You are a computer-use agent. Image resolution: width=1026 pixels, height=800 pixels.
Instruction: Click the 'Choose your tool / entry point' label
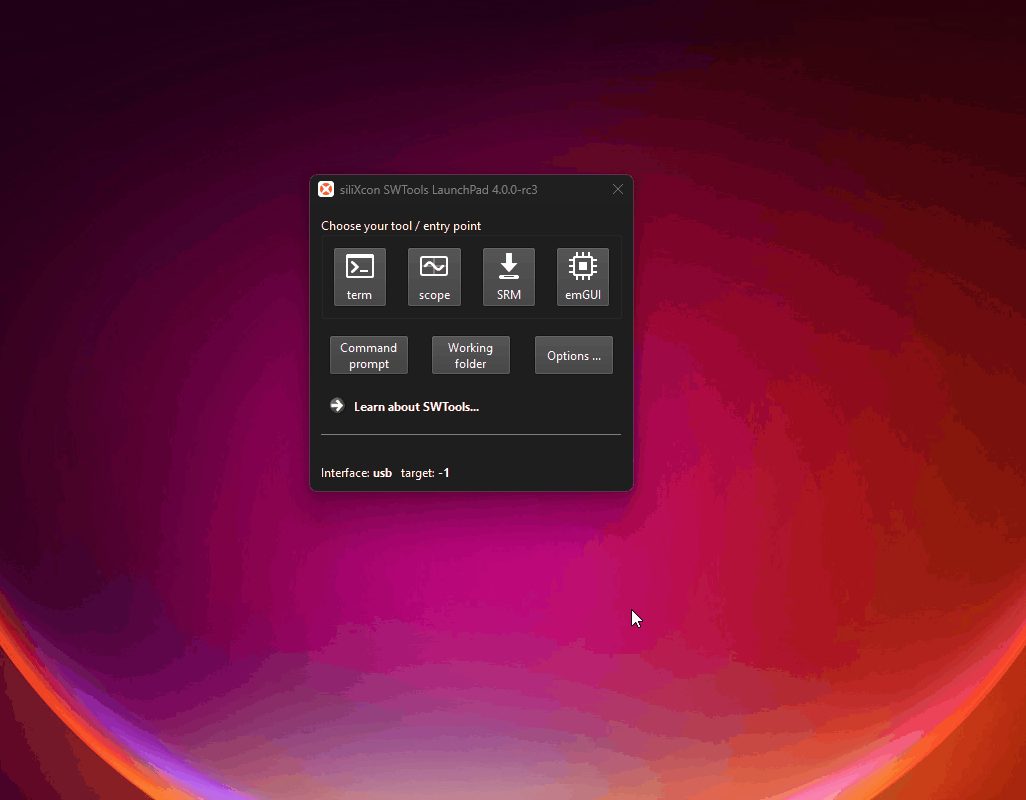pyautogui.click(x=400, y=226)
